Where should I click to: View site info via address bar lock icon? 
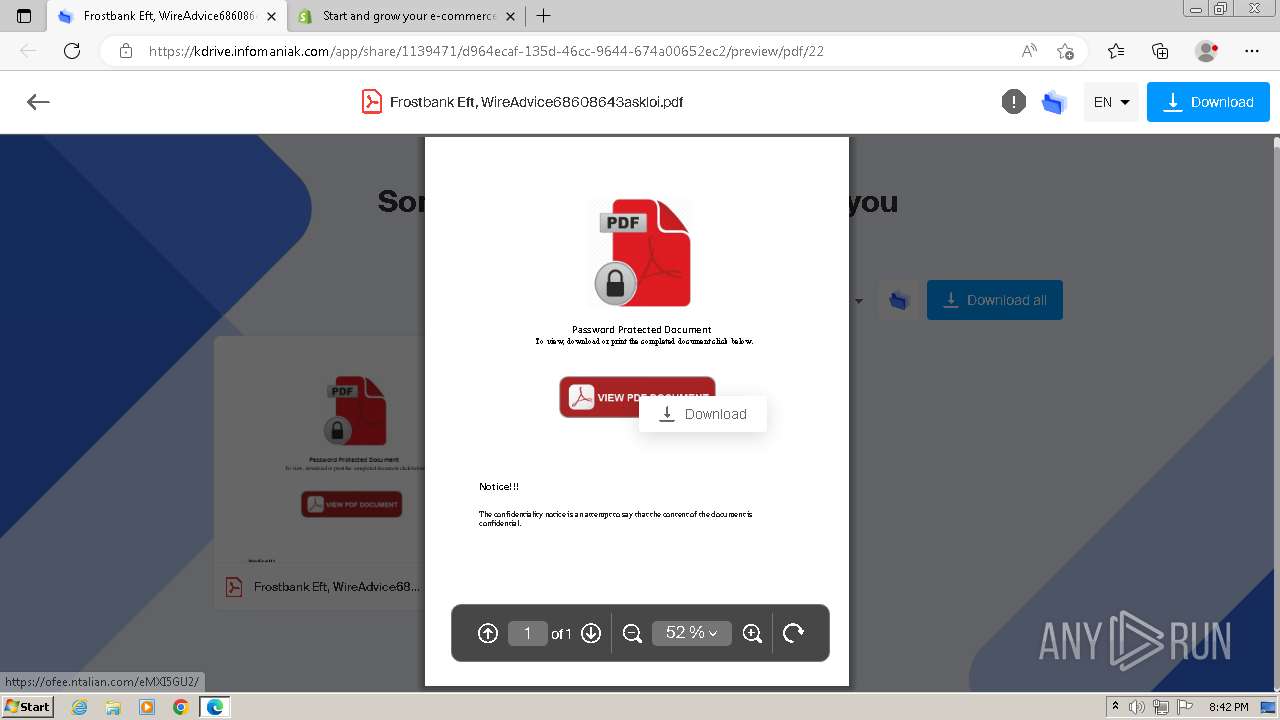[x=126, y=51]
